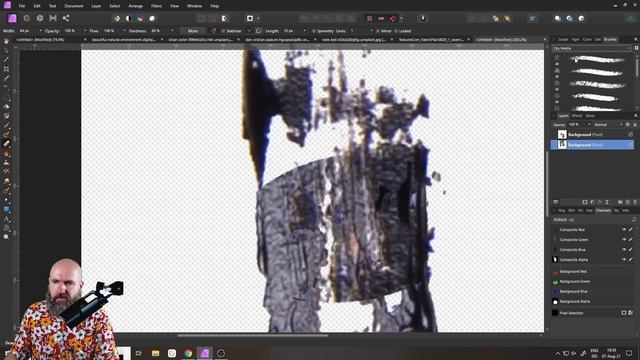The image size is (640, 360).
Task: Switch to the Develop persona icon
Action: [40, 18]
